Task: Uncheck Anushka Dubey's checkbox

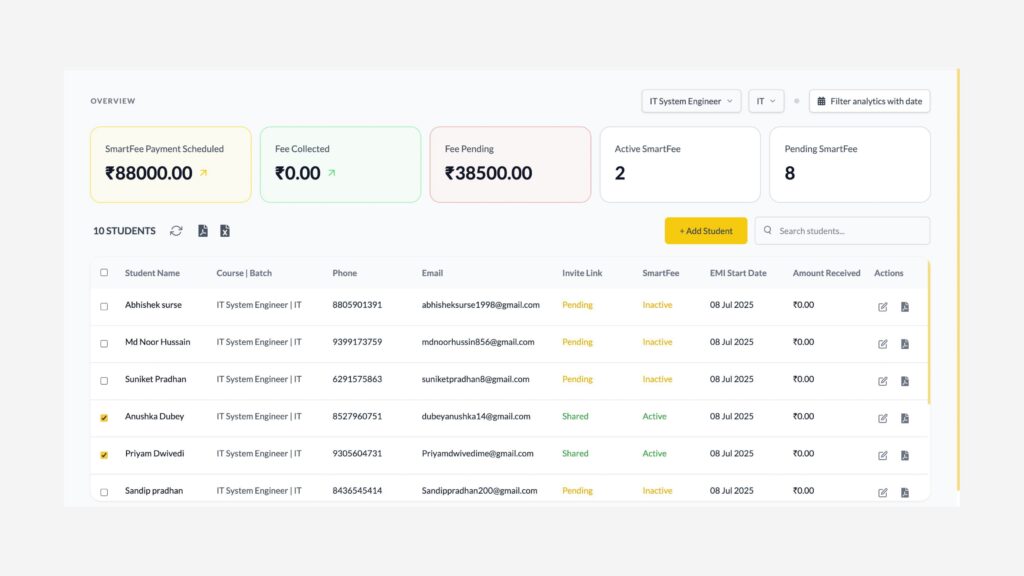Action: click(x=104, y=418)
